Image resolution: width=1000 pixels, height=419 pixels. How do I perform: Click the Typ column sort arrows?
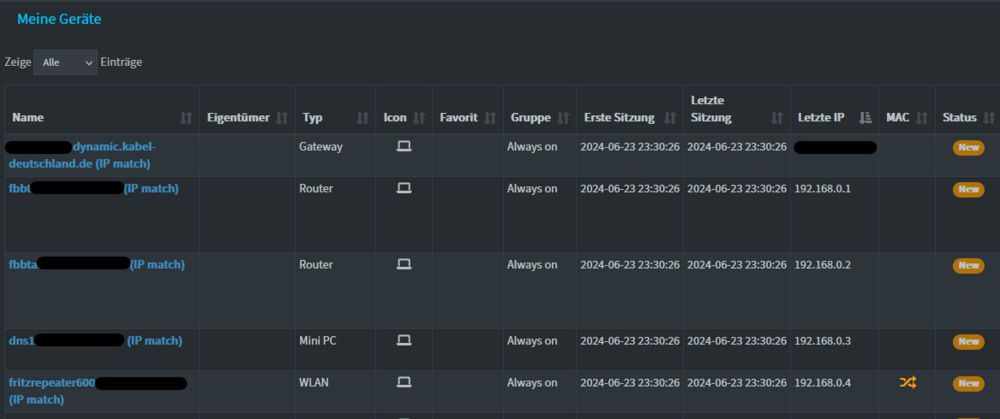pyautogui.click(x=362, y=118)
